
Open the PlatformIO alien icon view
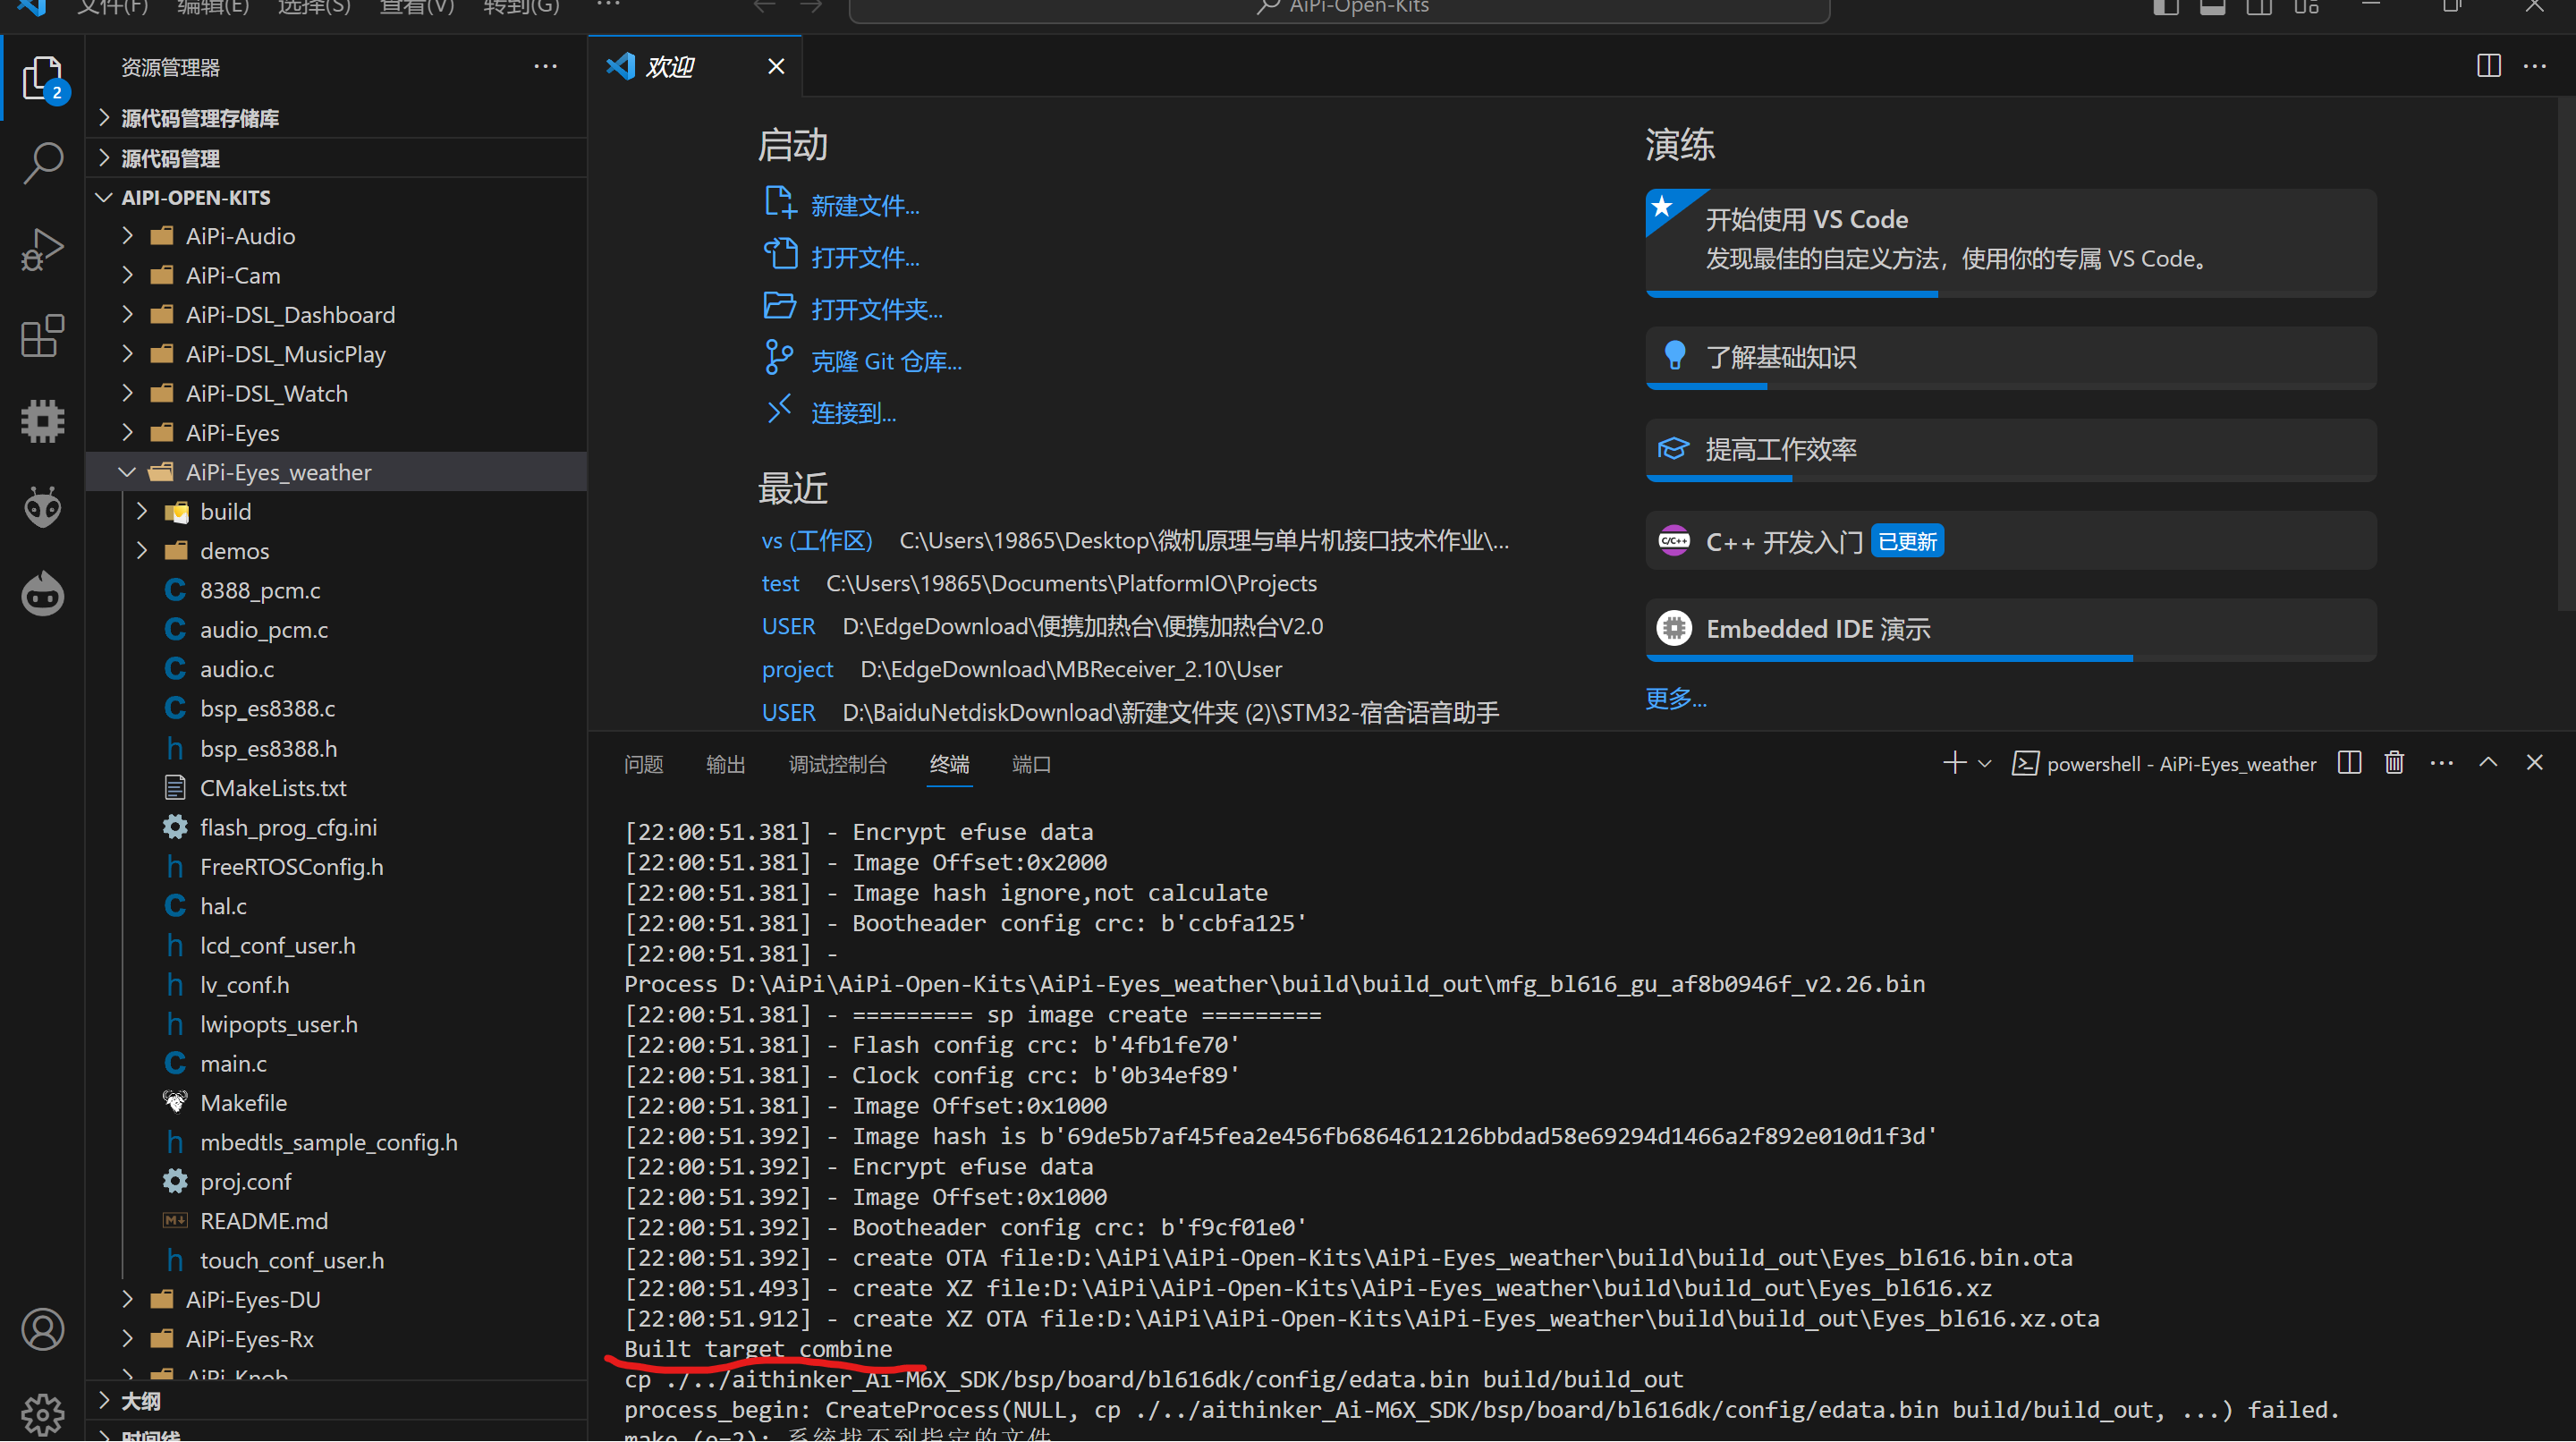click(42, 507)
